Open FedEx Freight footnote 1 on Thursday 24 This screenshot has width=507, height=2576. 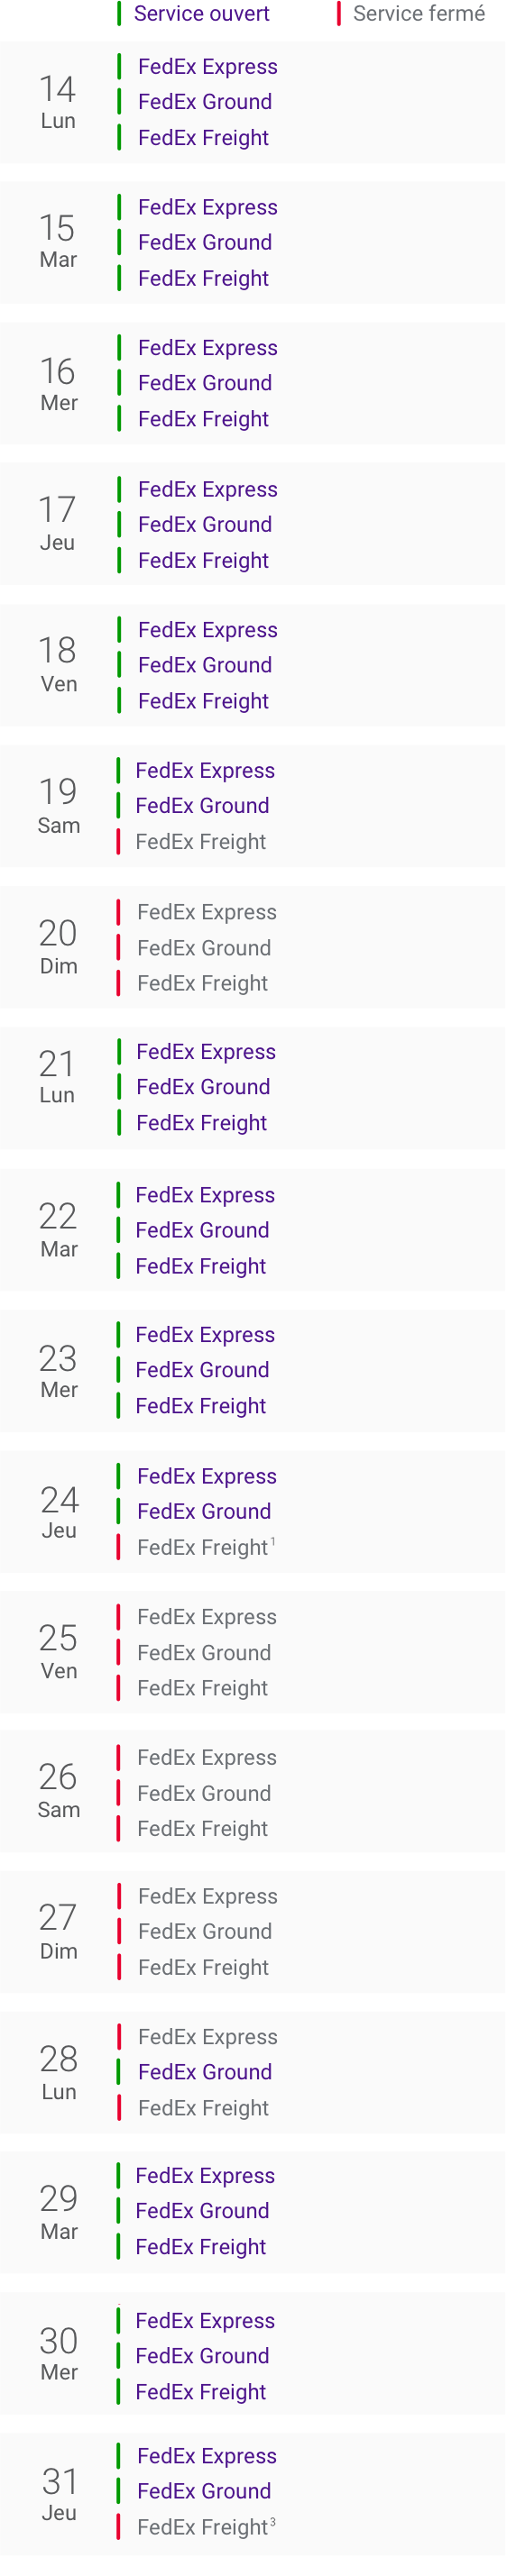point(273,1541)
